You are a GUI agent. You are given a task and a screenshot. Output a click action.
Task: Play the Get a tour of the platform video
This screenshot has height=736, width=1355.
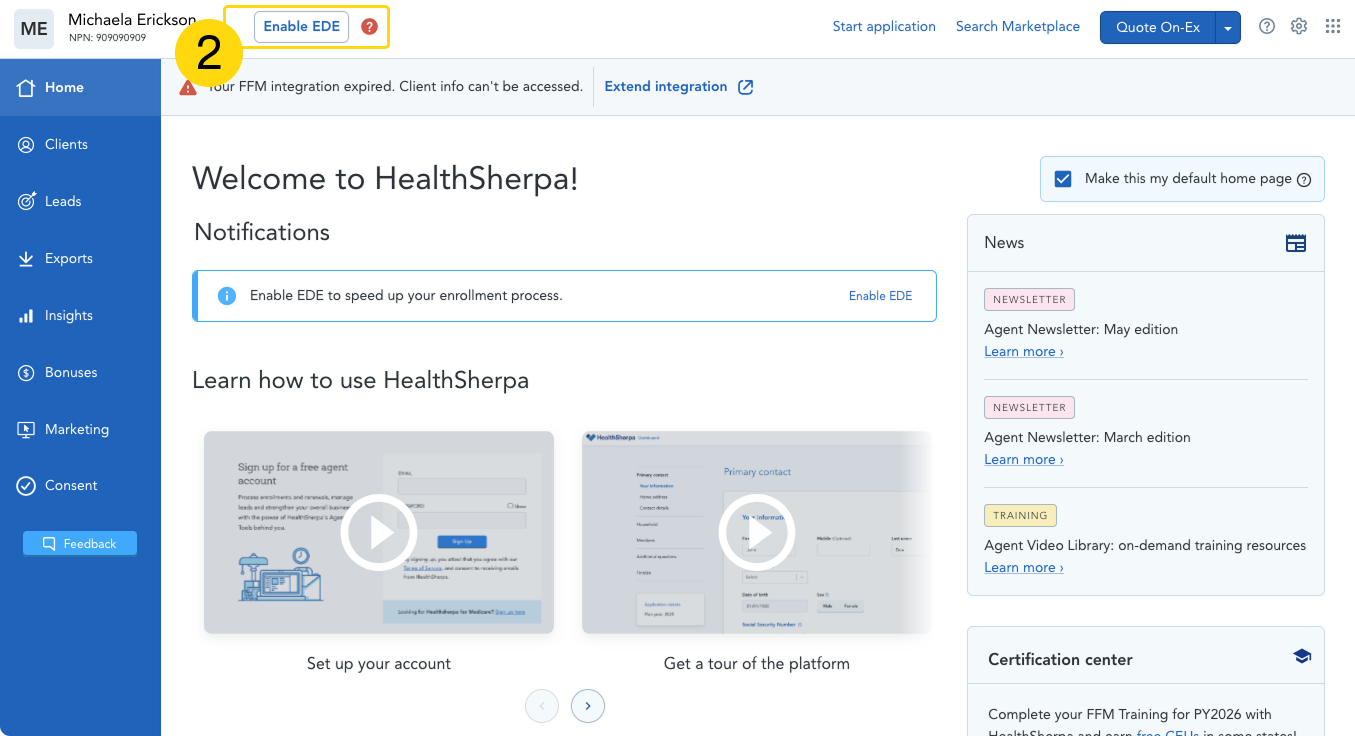(757, 533)
